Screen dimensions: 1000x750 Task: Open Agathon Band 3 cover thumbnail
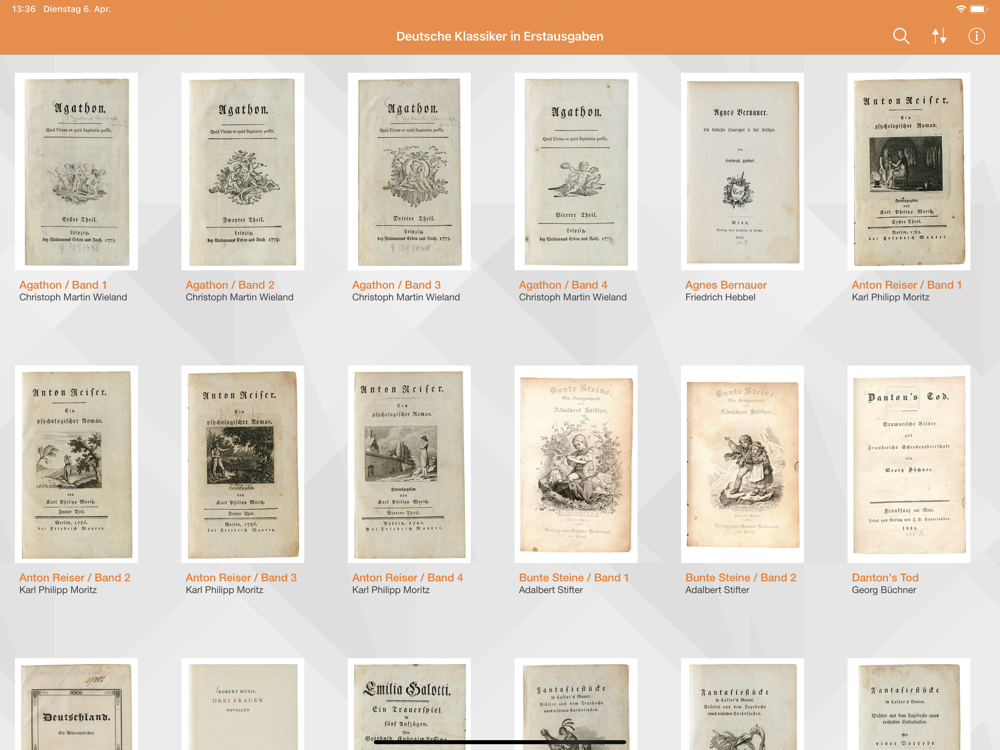click(409, 172)
